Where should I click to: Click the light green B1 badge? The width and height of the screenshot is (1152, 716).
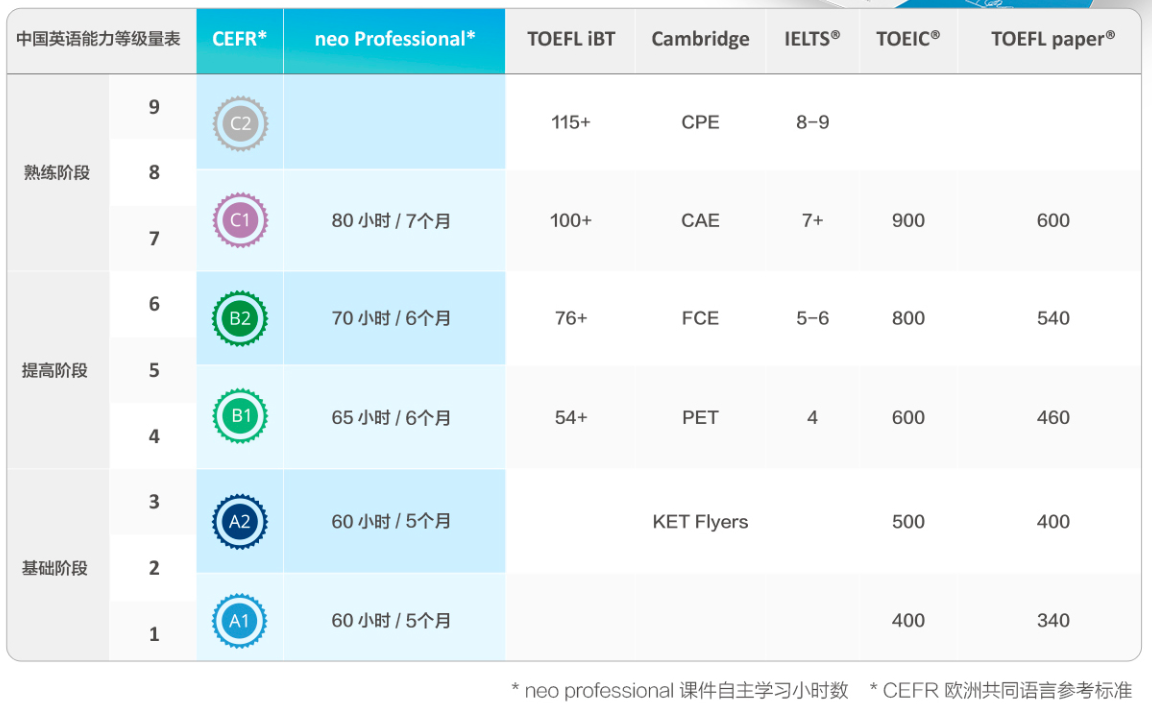tap(240, 418)
